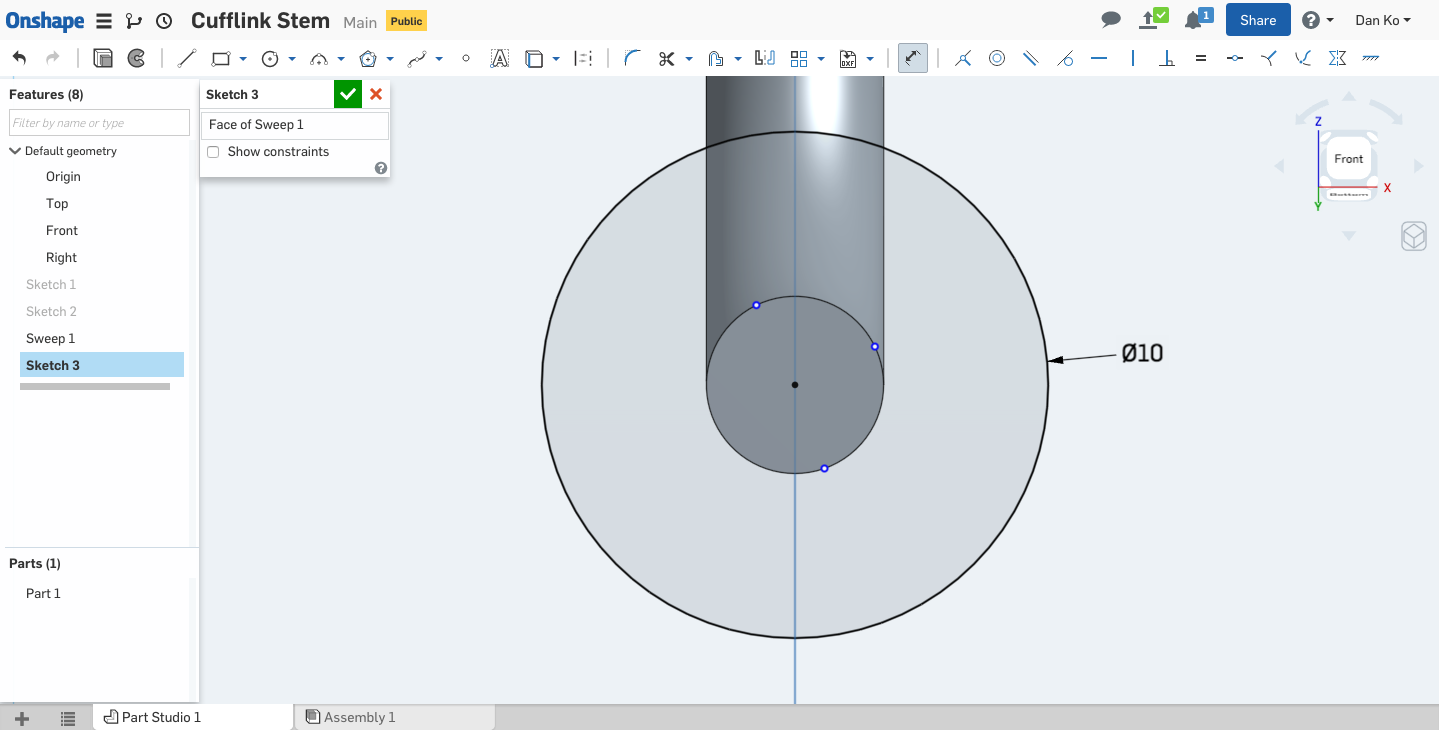
Task: Apply the Perpendicular constraint
Action: (x=1166, y=59)
